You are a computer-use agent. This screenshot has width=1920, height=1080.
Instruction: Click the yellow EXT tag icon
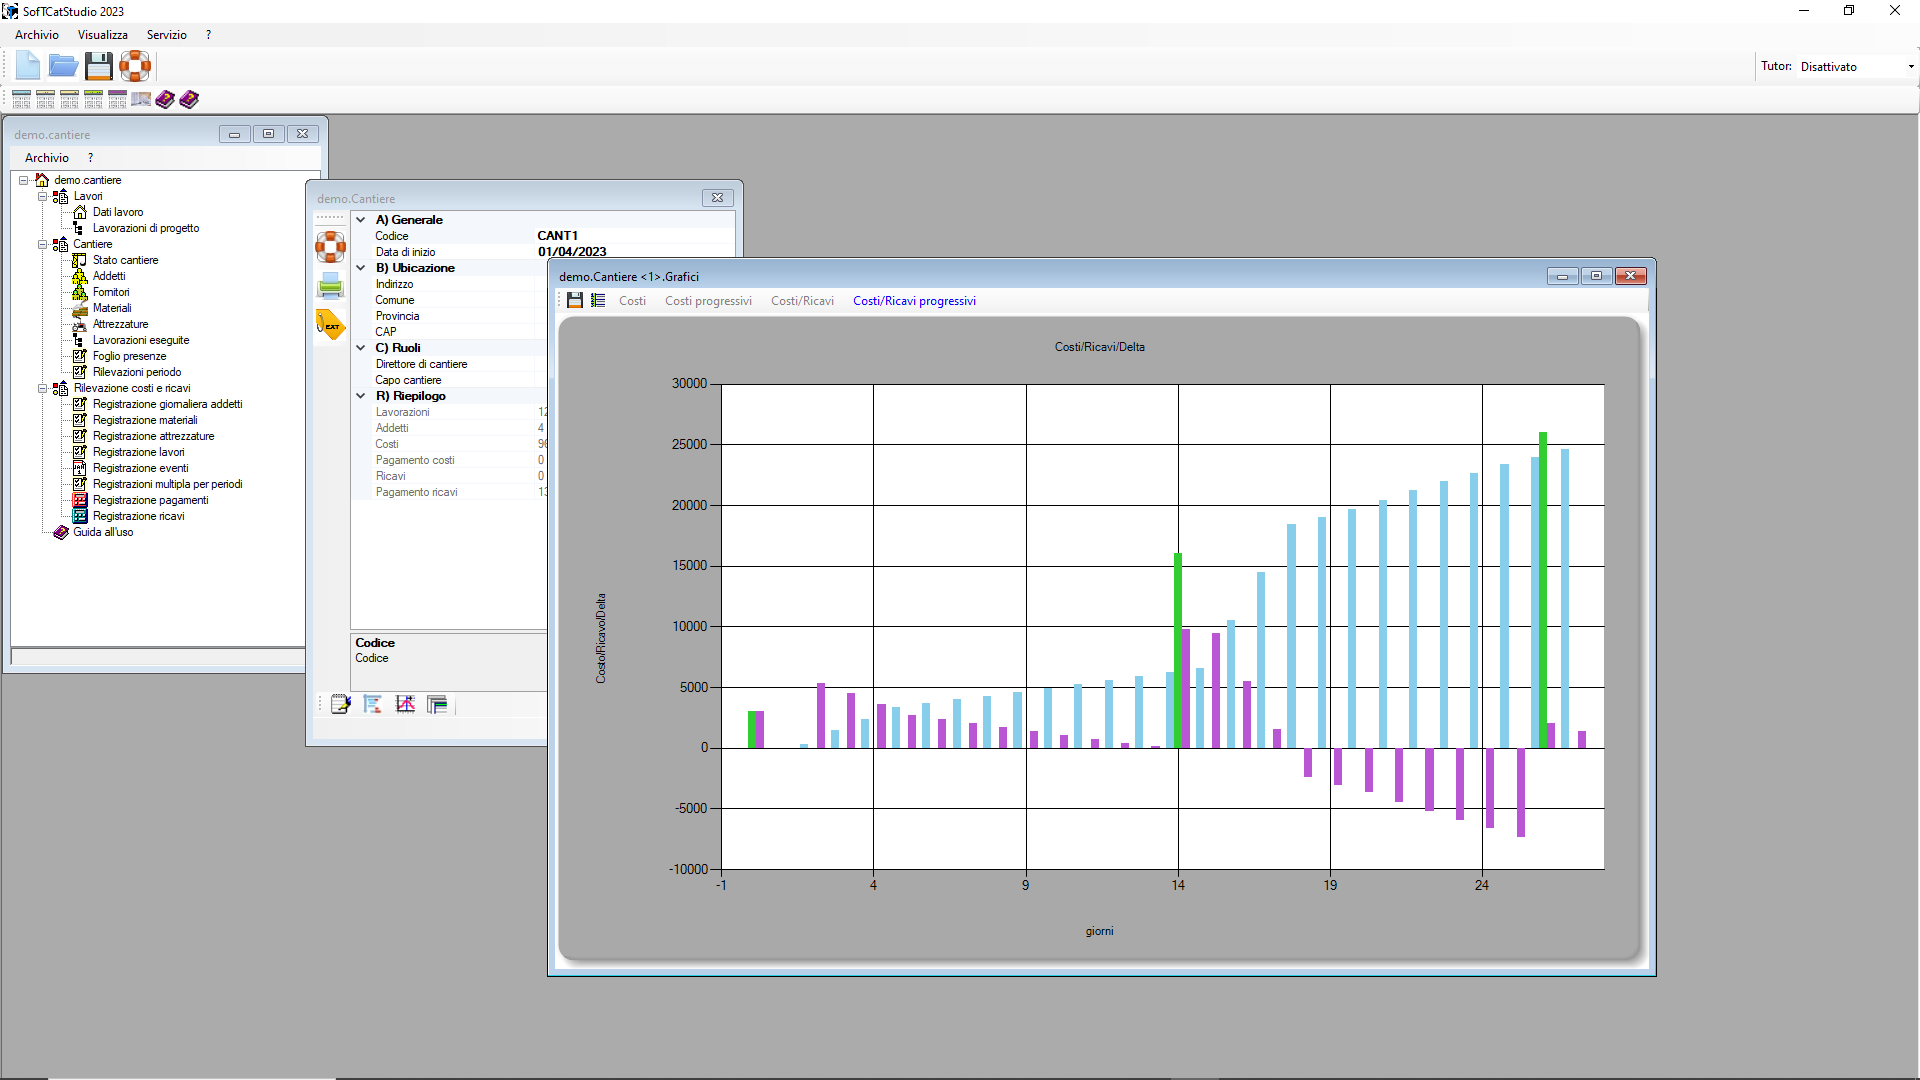(330, 325)
